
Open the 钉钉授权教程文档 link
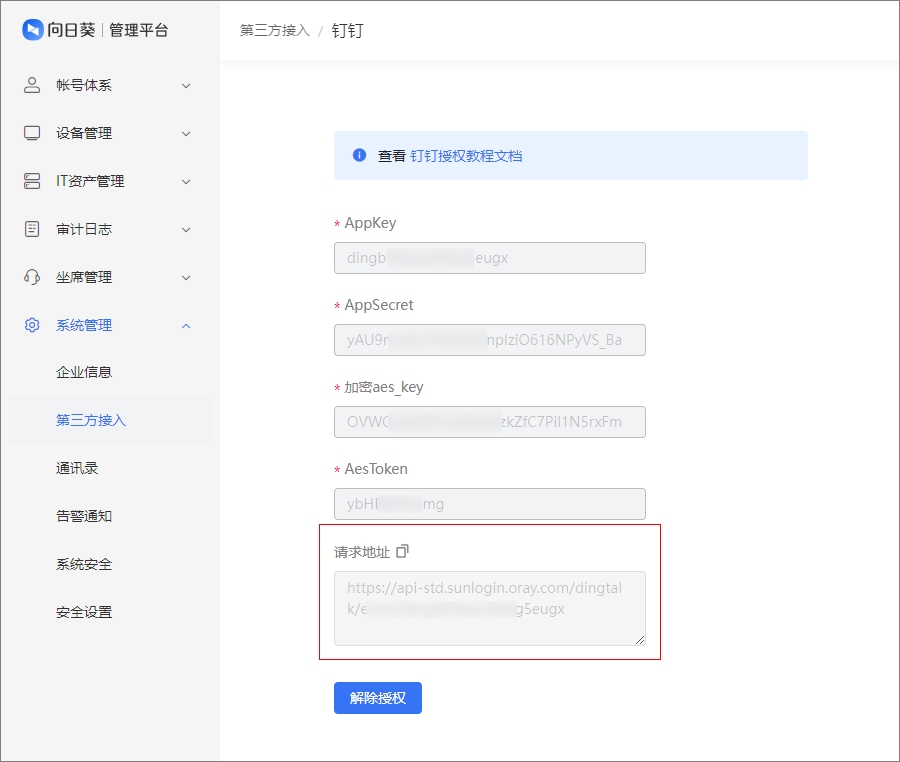(466, 156)
